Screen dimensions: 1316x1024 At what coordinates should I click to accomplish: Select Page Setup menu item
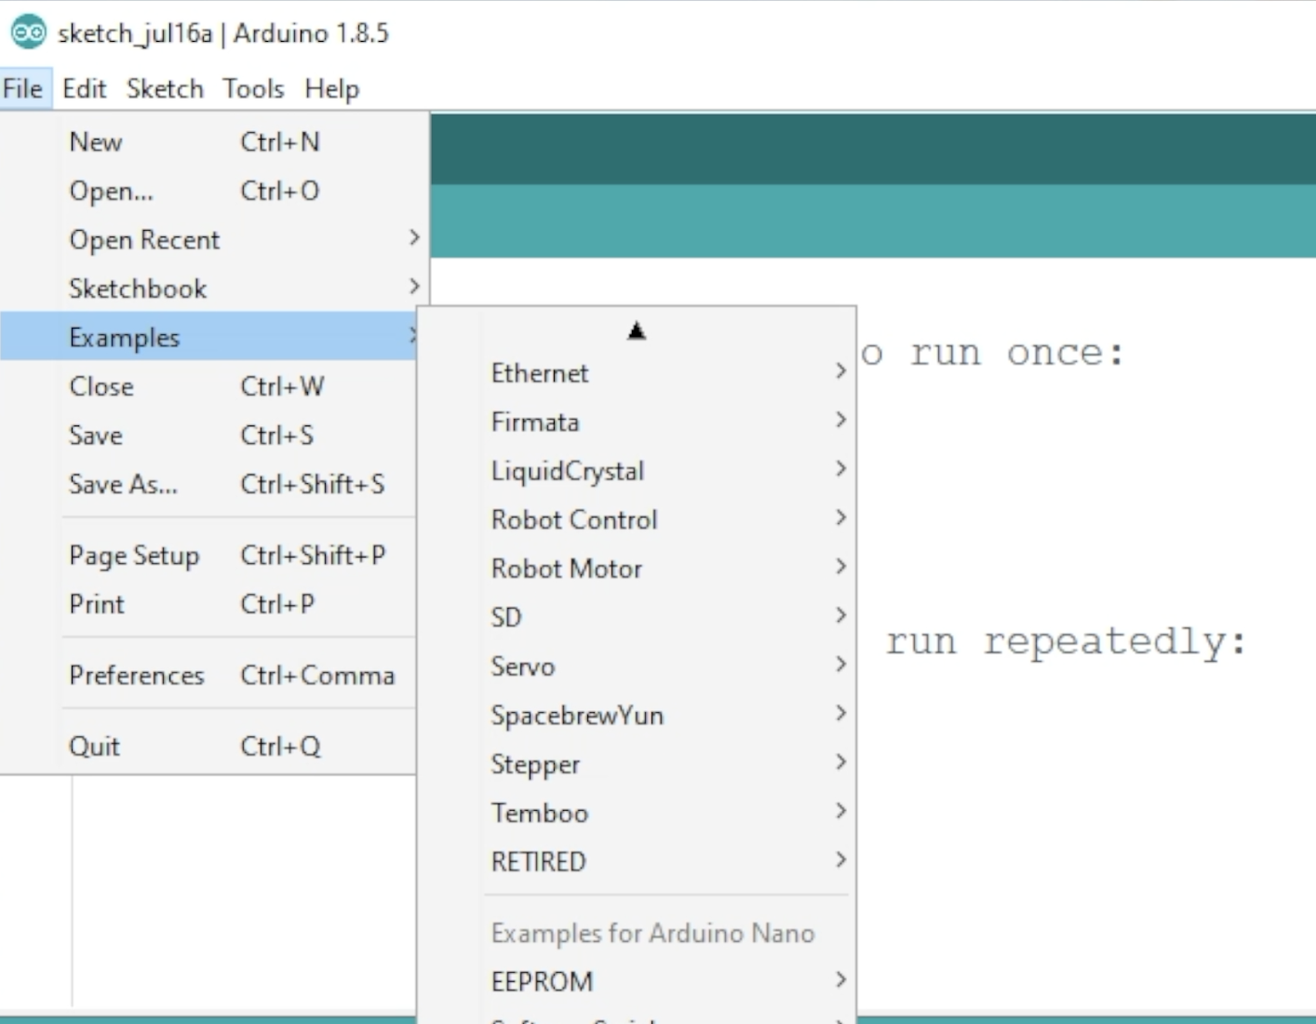[x=134, y=555]
